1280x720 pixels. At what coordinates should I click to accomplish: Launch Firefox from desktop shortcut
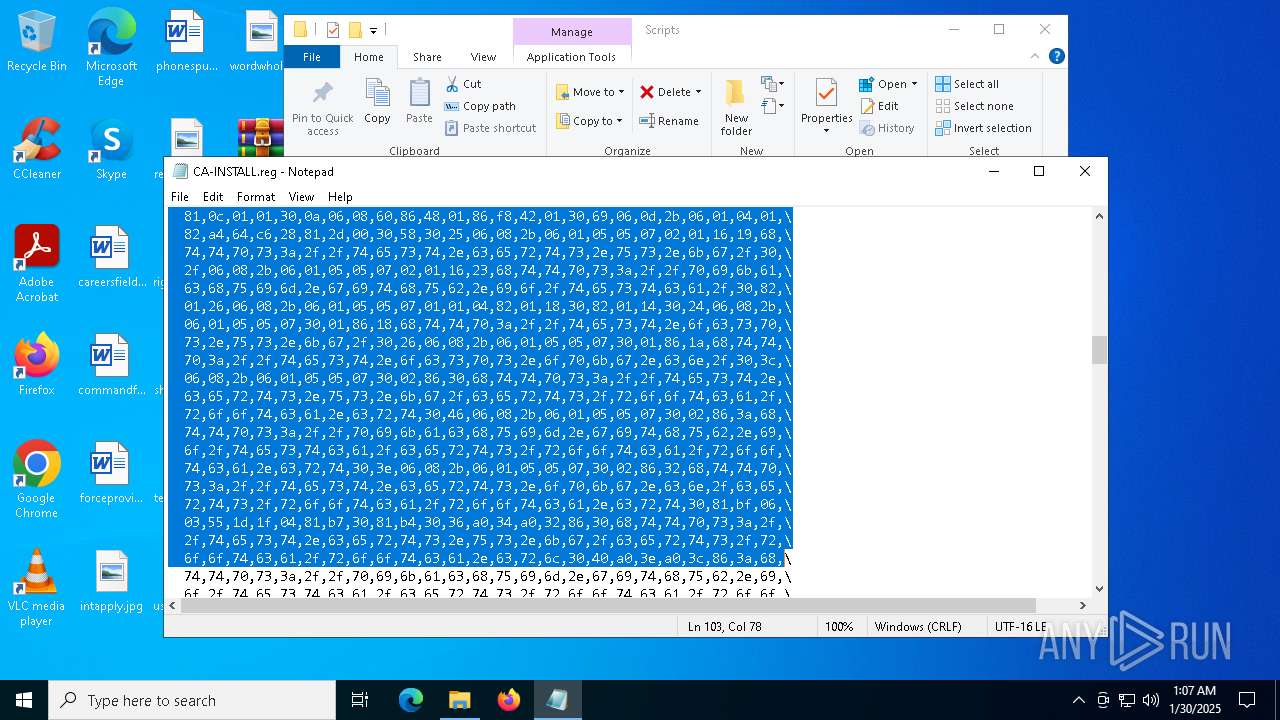(x=37, y=365)
